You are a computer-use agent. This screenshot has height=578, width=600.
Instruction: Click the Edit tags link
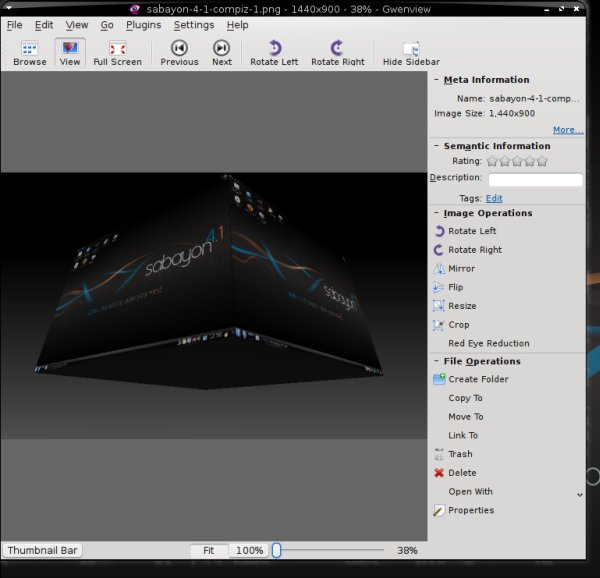(494, 198)
